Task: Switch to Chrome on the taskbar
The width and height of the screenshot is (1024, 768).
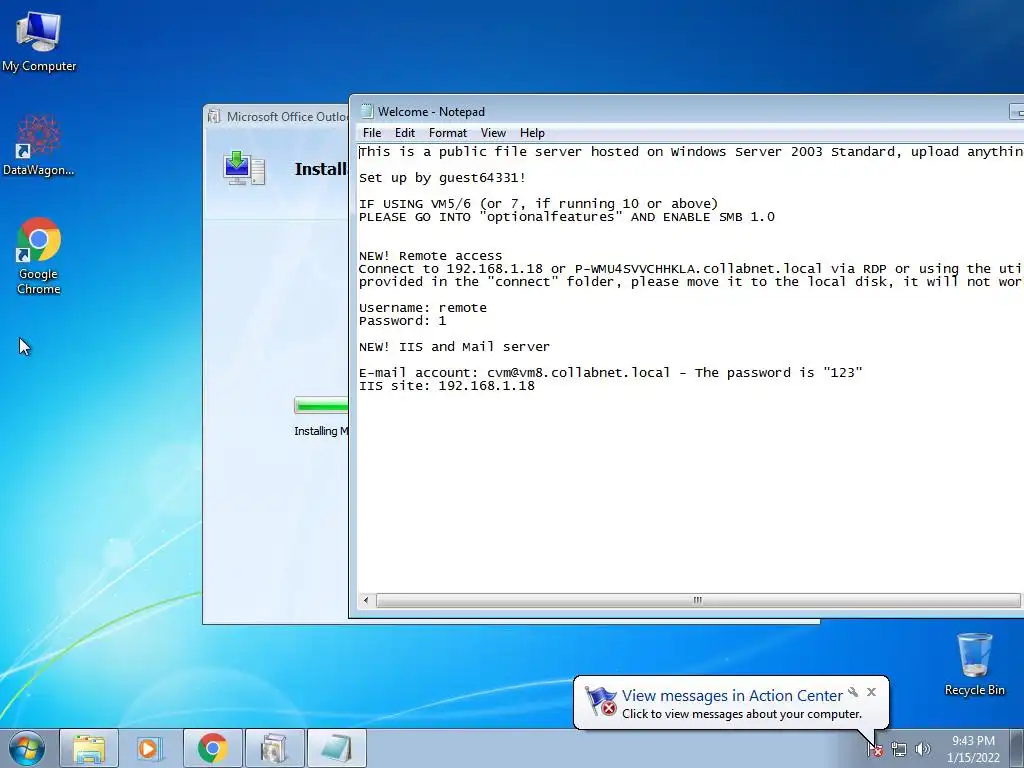Action: click(212, 748)
